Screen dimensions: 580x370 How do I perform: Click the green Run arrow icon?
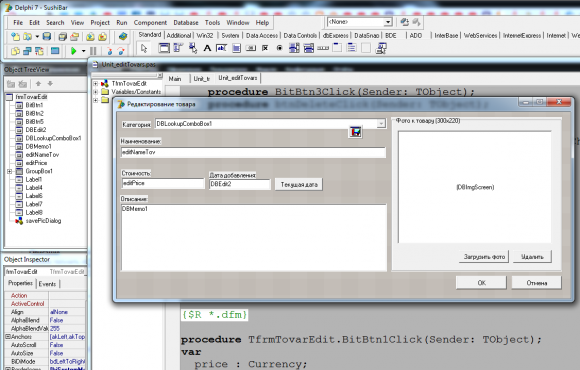tap(73, 51)
